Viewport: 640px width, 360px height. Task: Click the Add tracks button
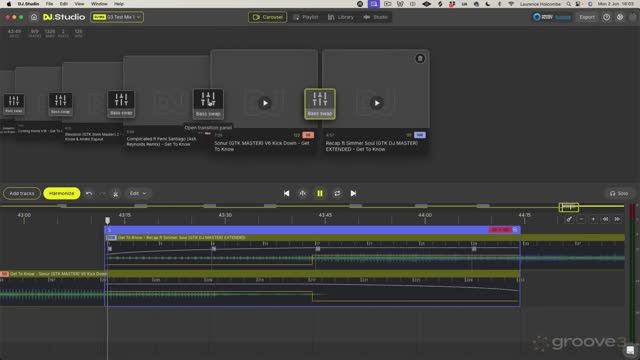[x=22, y=193]
